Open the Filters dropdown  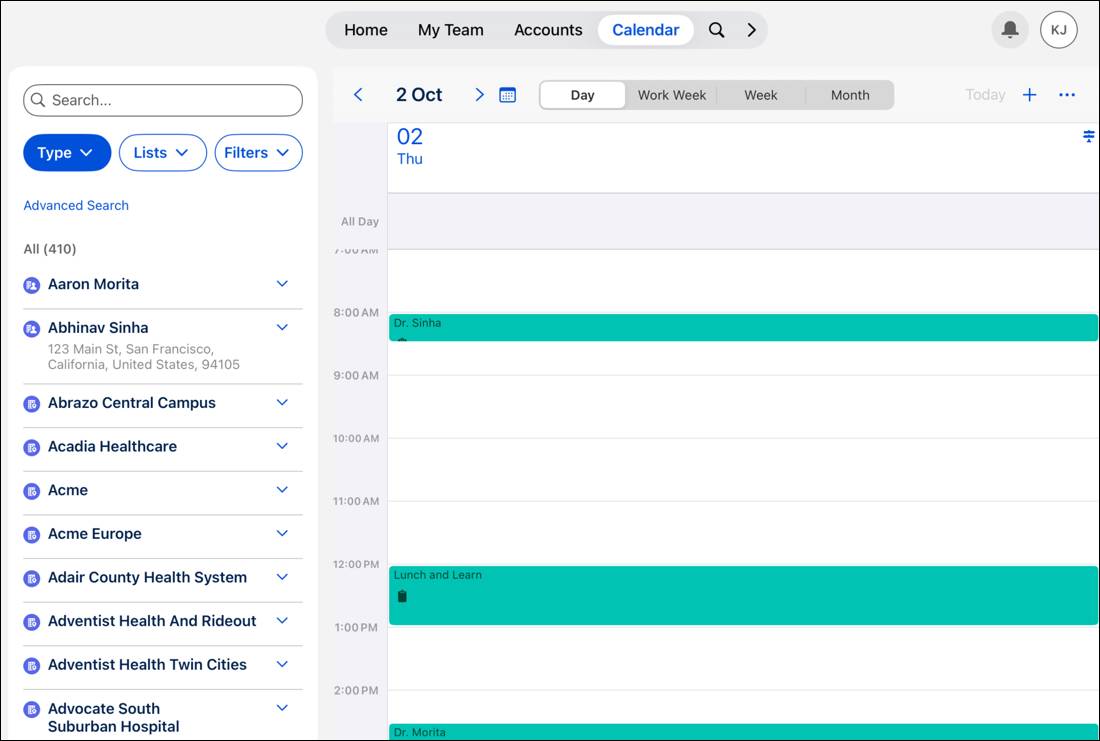pos(258,153)
